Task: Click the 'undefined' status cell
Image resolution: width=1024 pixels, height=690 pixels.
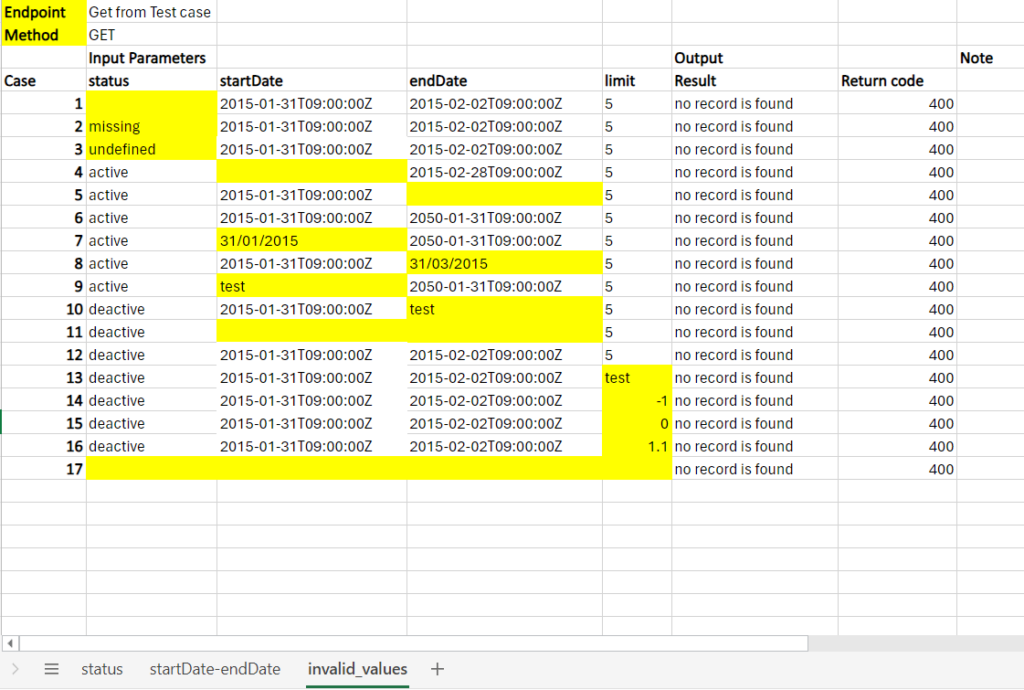Action: (150, 150)
